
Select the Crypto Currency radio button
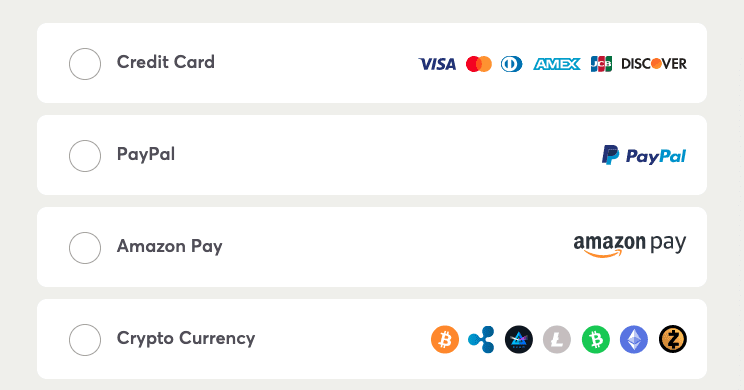click(x=85, y=340)
